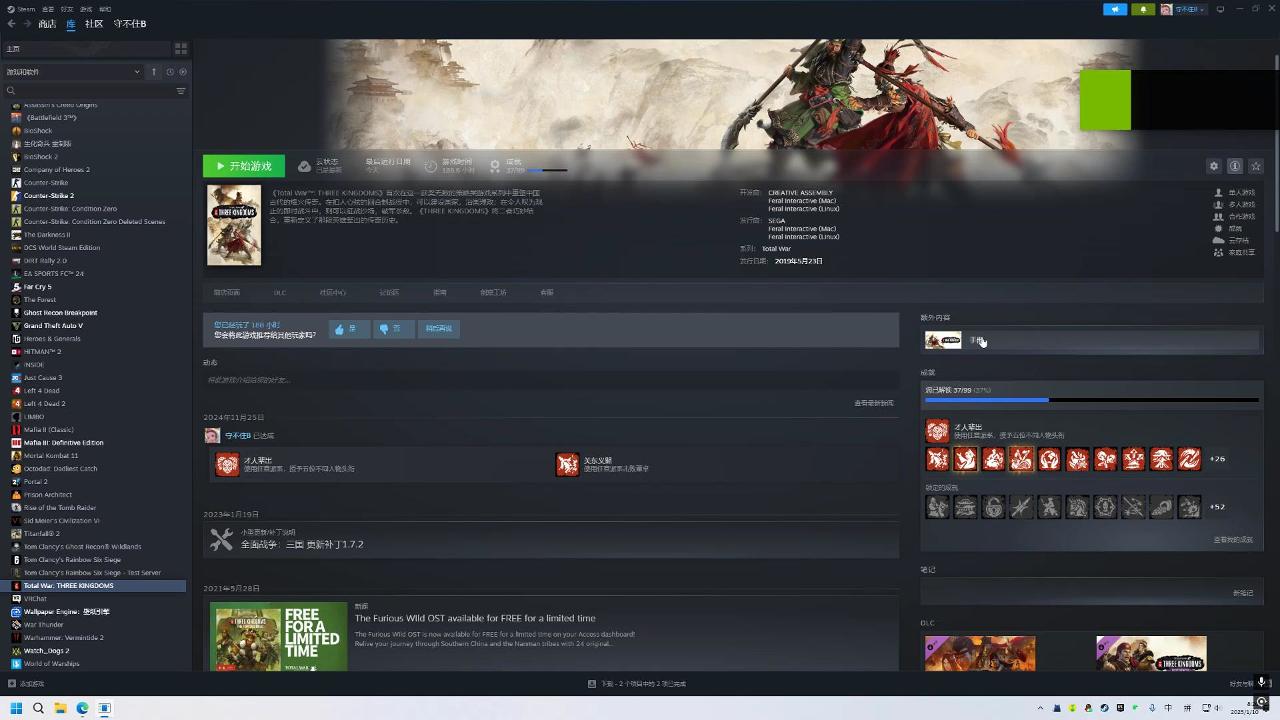Open 全面战争 三国 更新补丁1.7.2 patch note
The height and width of the screenshot is (720, 1280).
coord(301,545)
